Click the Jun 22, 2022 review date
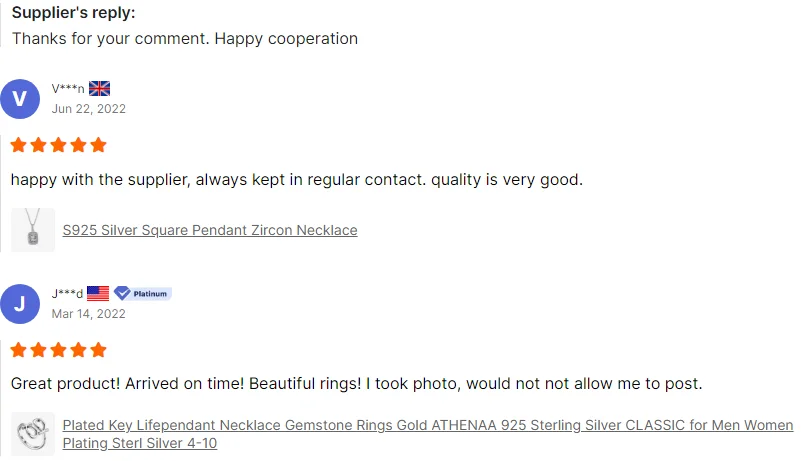This screenshot has height=461, width=812. [x=89, y=109]
